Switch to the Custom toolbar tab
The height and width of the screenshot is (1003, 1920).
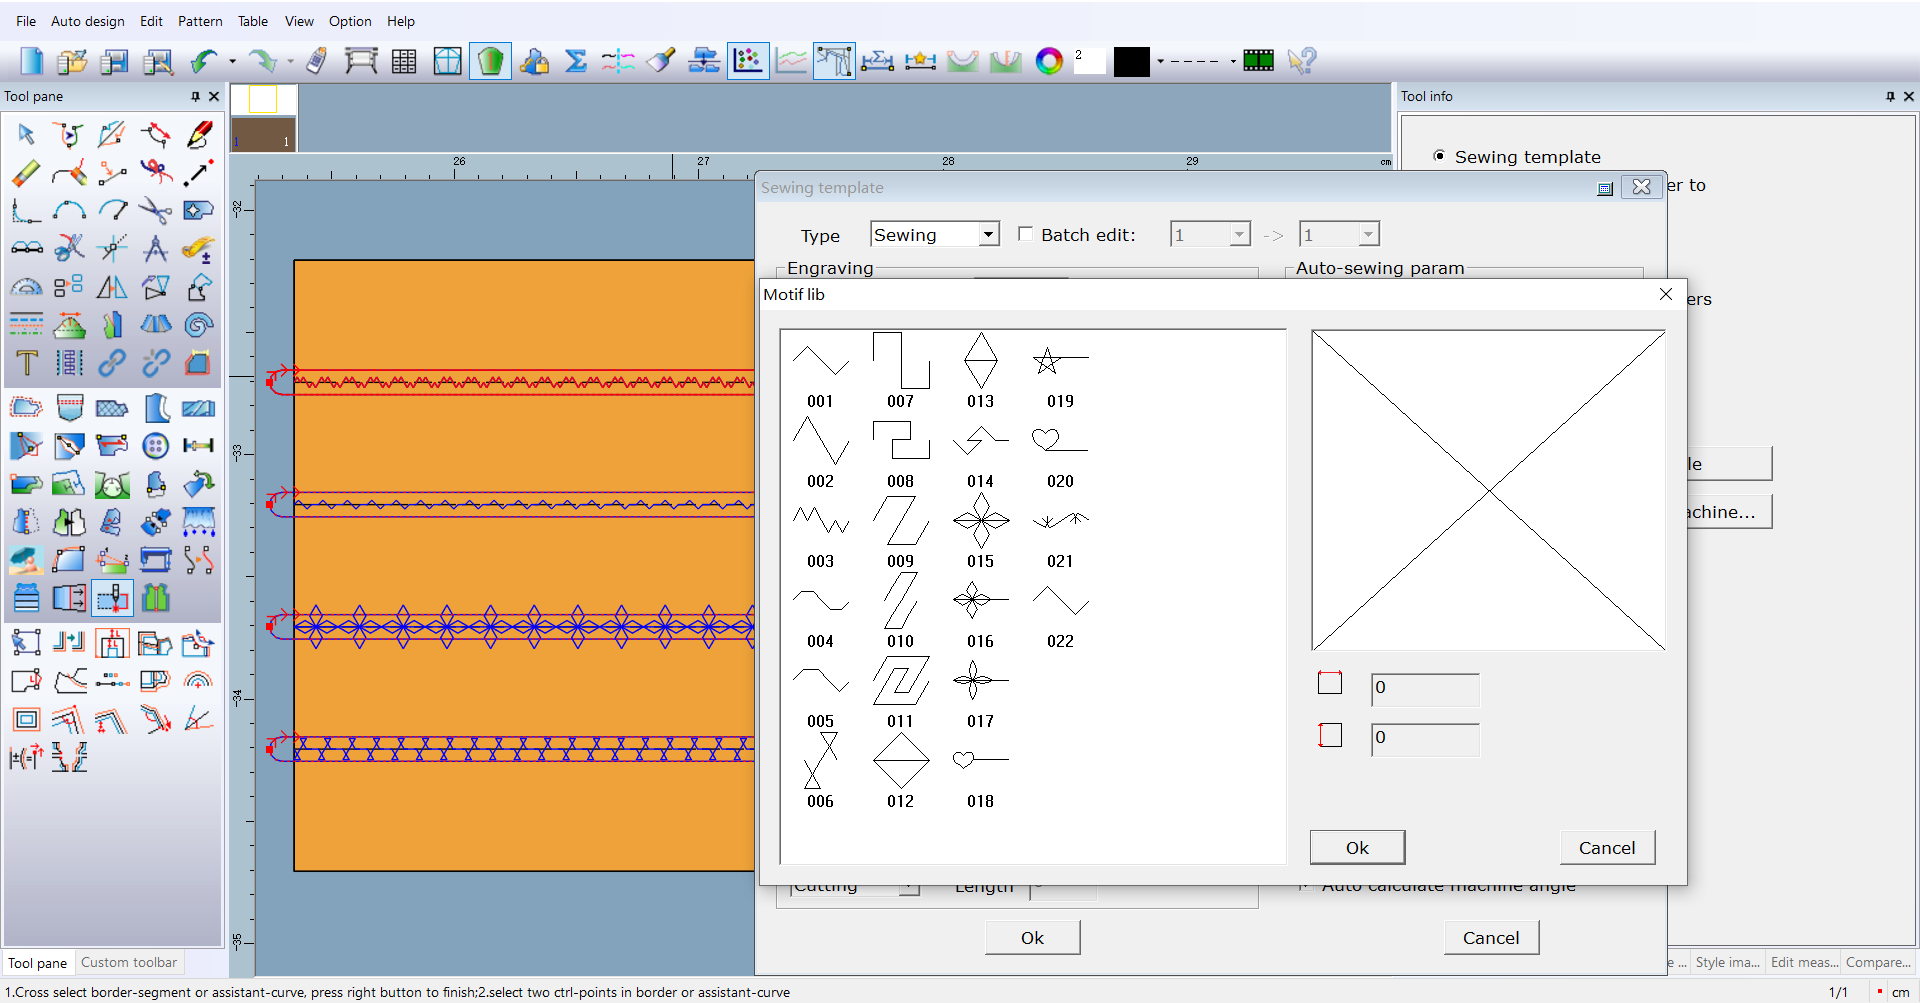click(129, 962)
